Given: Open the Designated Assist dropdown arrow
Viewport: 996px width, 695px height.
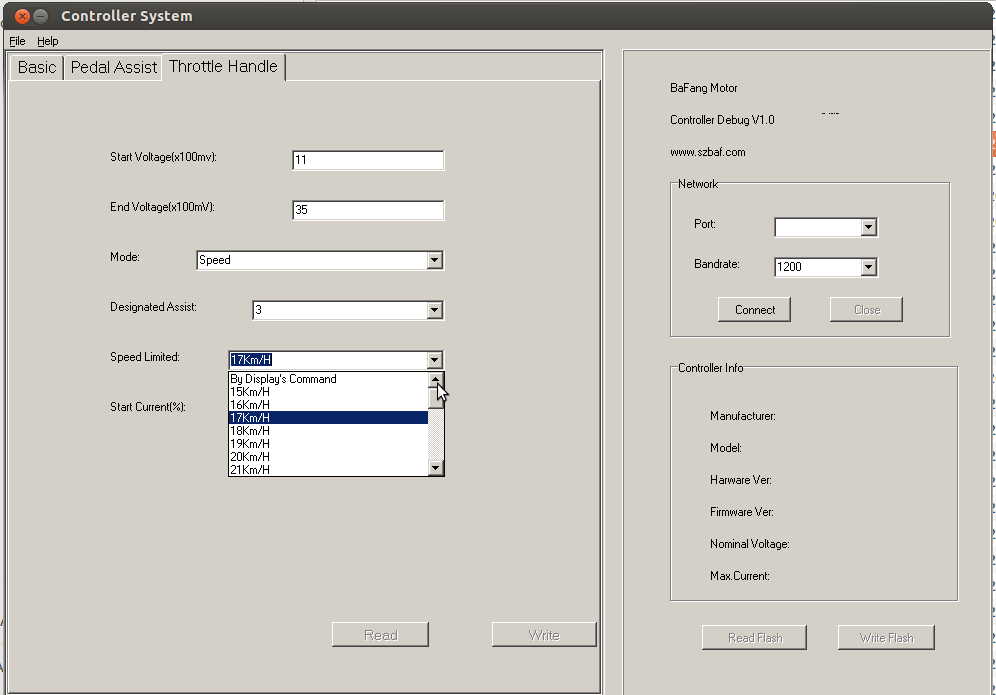Looking at the screenshot, I should click(x=434, y=310).
